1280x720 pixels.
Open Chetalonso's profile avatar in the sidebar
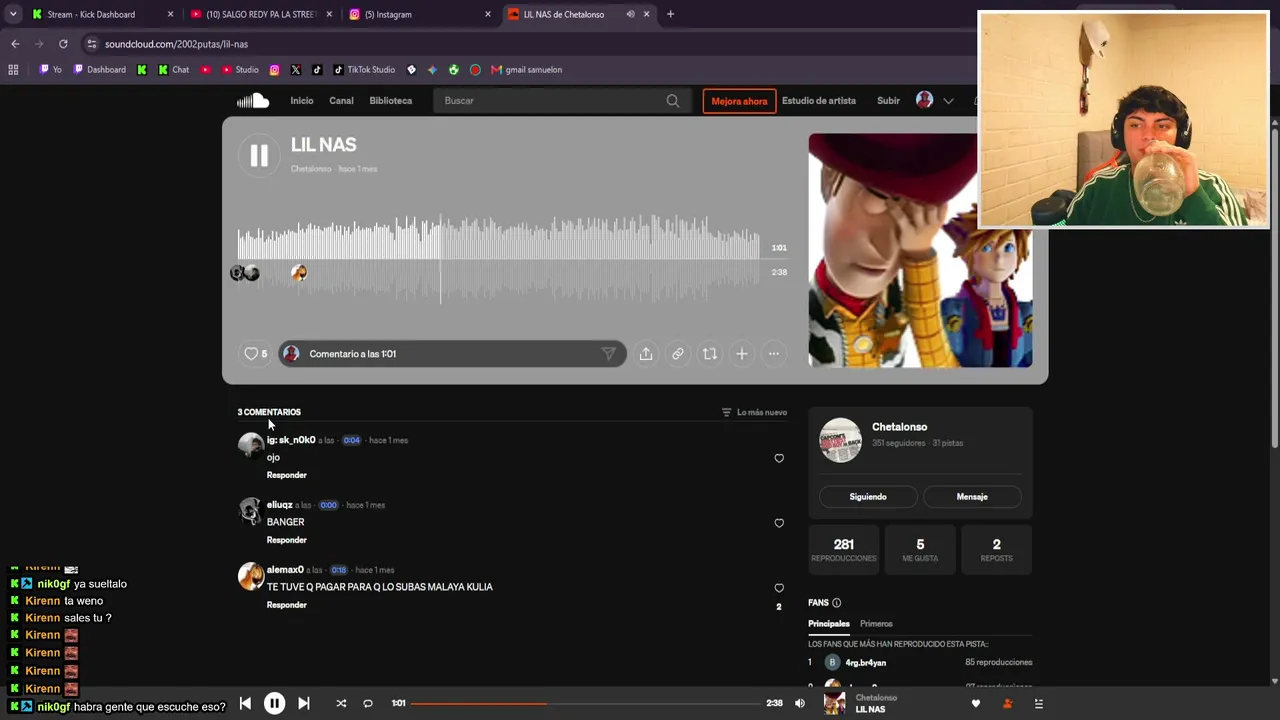840,440
